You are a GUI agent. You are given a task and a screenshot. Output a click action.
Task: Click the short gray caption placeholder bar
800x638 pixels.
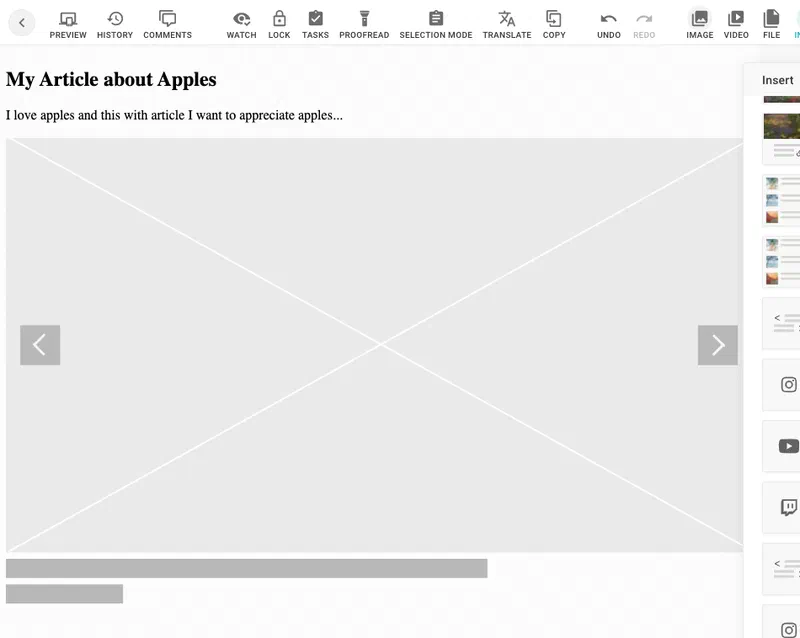(64, 594)
